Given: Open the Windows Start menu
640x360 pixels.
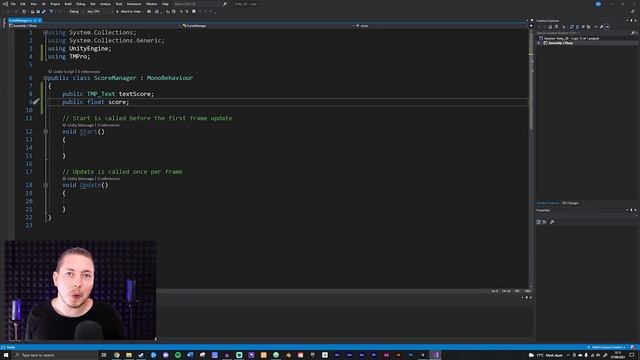Looking at the screenshot, I should 6,355.
